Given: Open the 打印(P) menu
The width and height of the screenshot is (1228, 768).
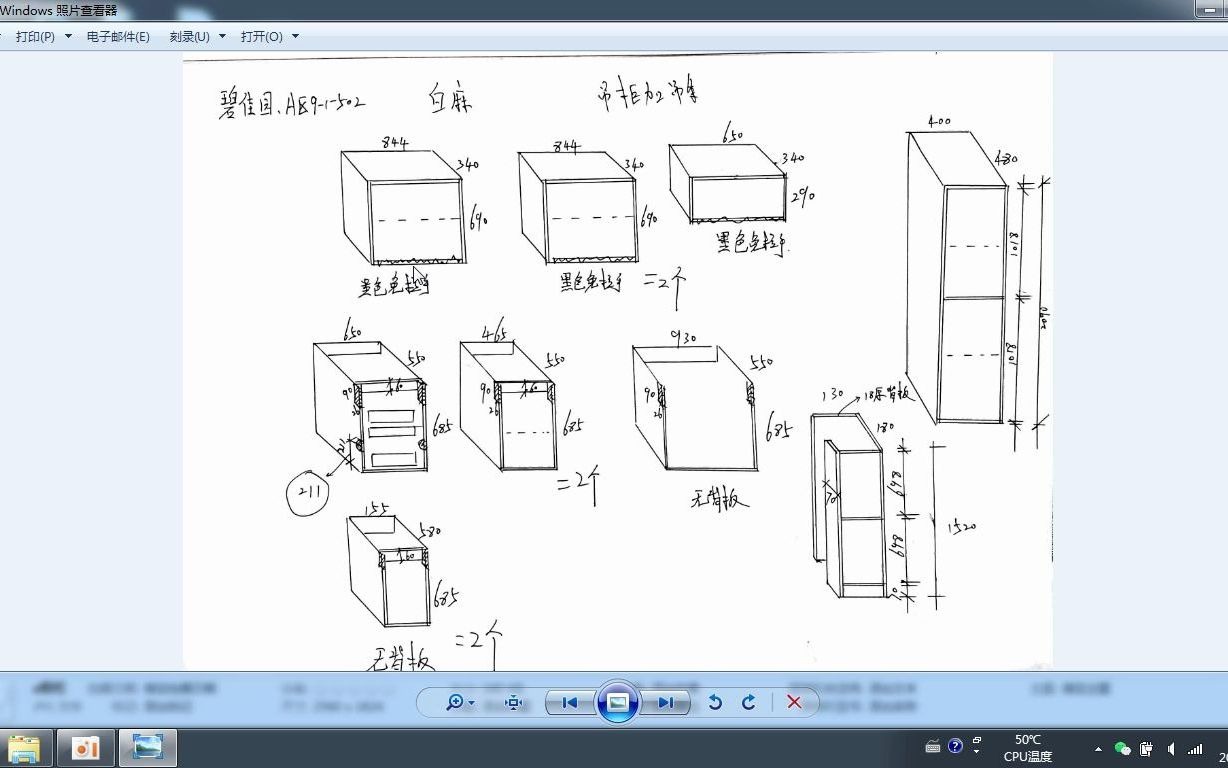Looking at the screenshot, I should 35,36.
